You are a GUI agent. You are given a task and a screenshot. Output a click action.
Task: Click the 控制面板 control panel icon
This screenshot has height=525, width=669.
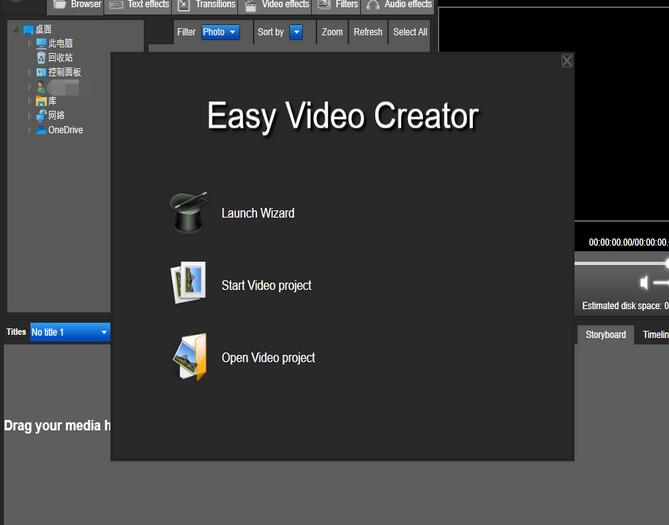coord(41,72)
